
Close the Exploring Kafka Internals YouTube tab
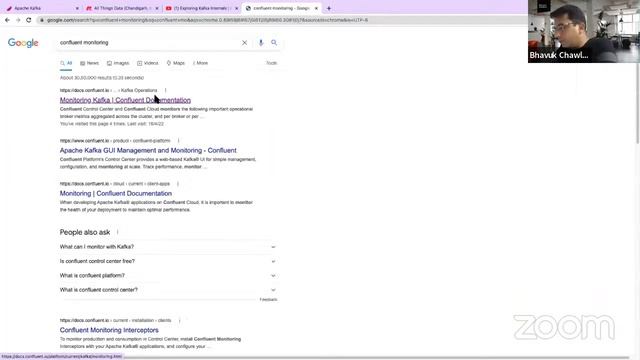(236, 8)
